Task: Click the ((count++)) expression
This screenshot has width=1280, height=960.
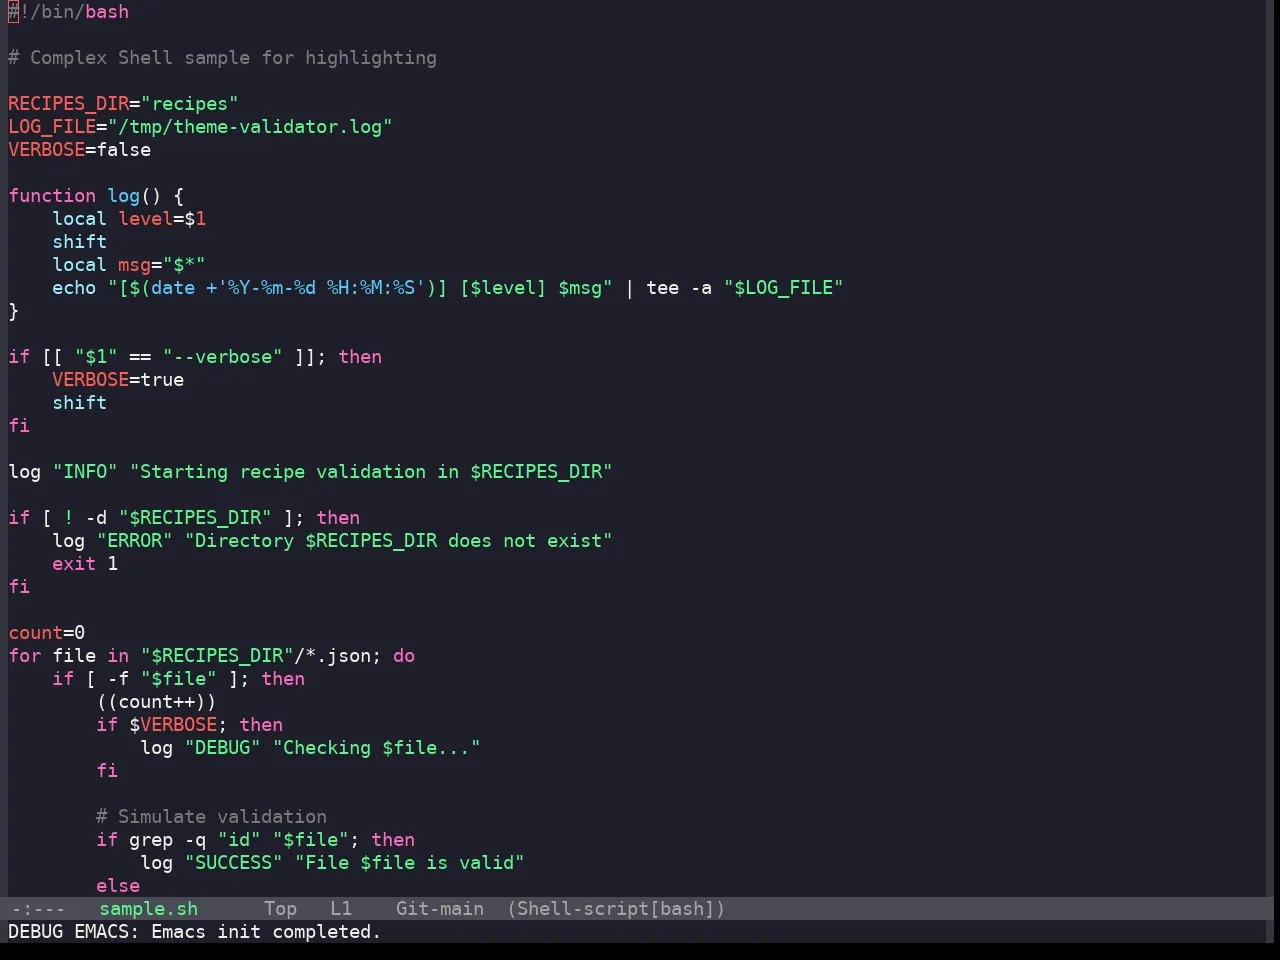Action: tap(156, 702)
